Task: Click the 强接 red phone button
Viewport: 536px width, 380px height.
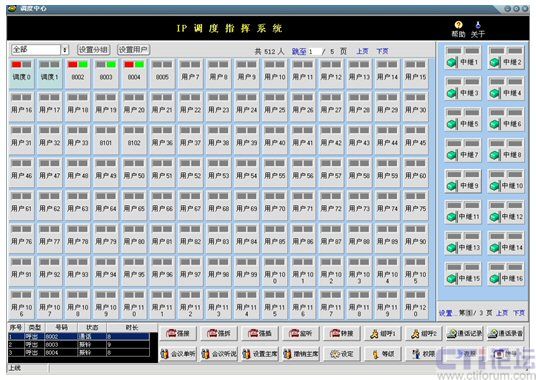Action: 177,333
